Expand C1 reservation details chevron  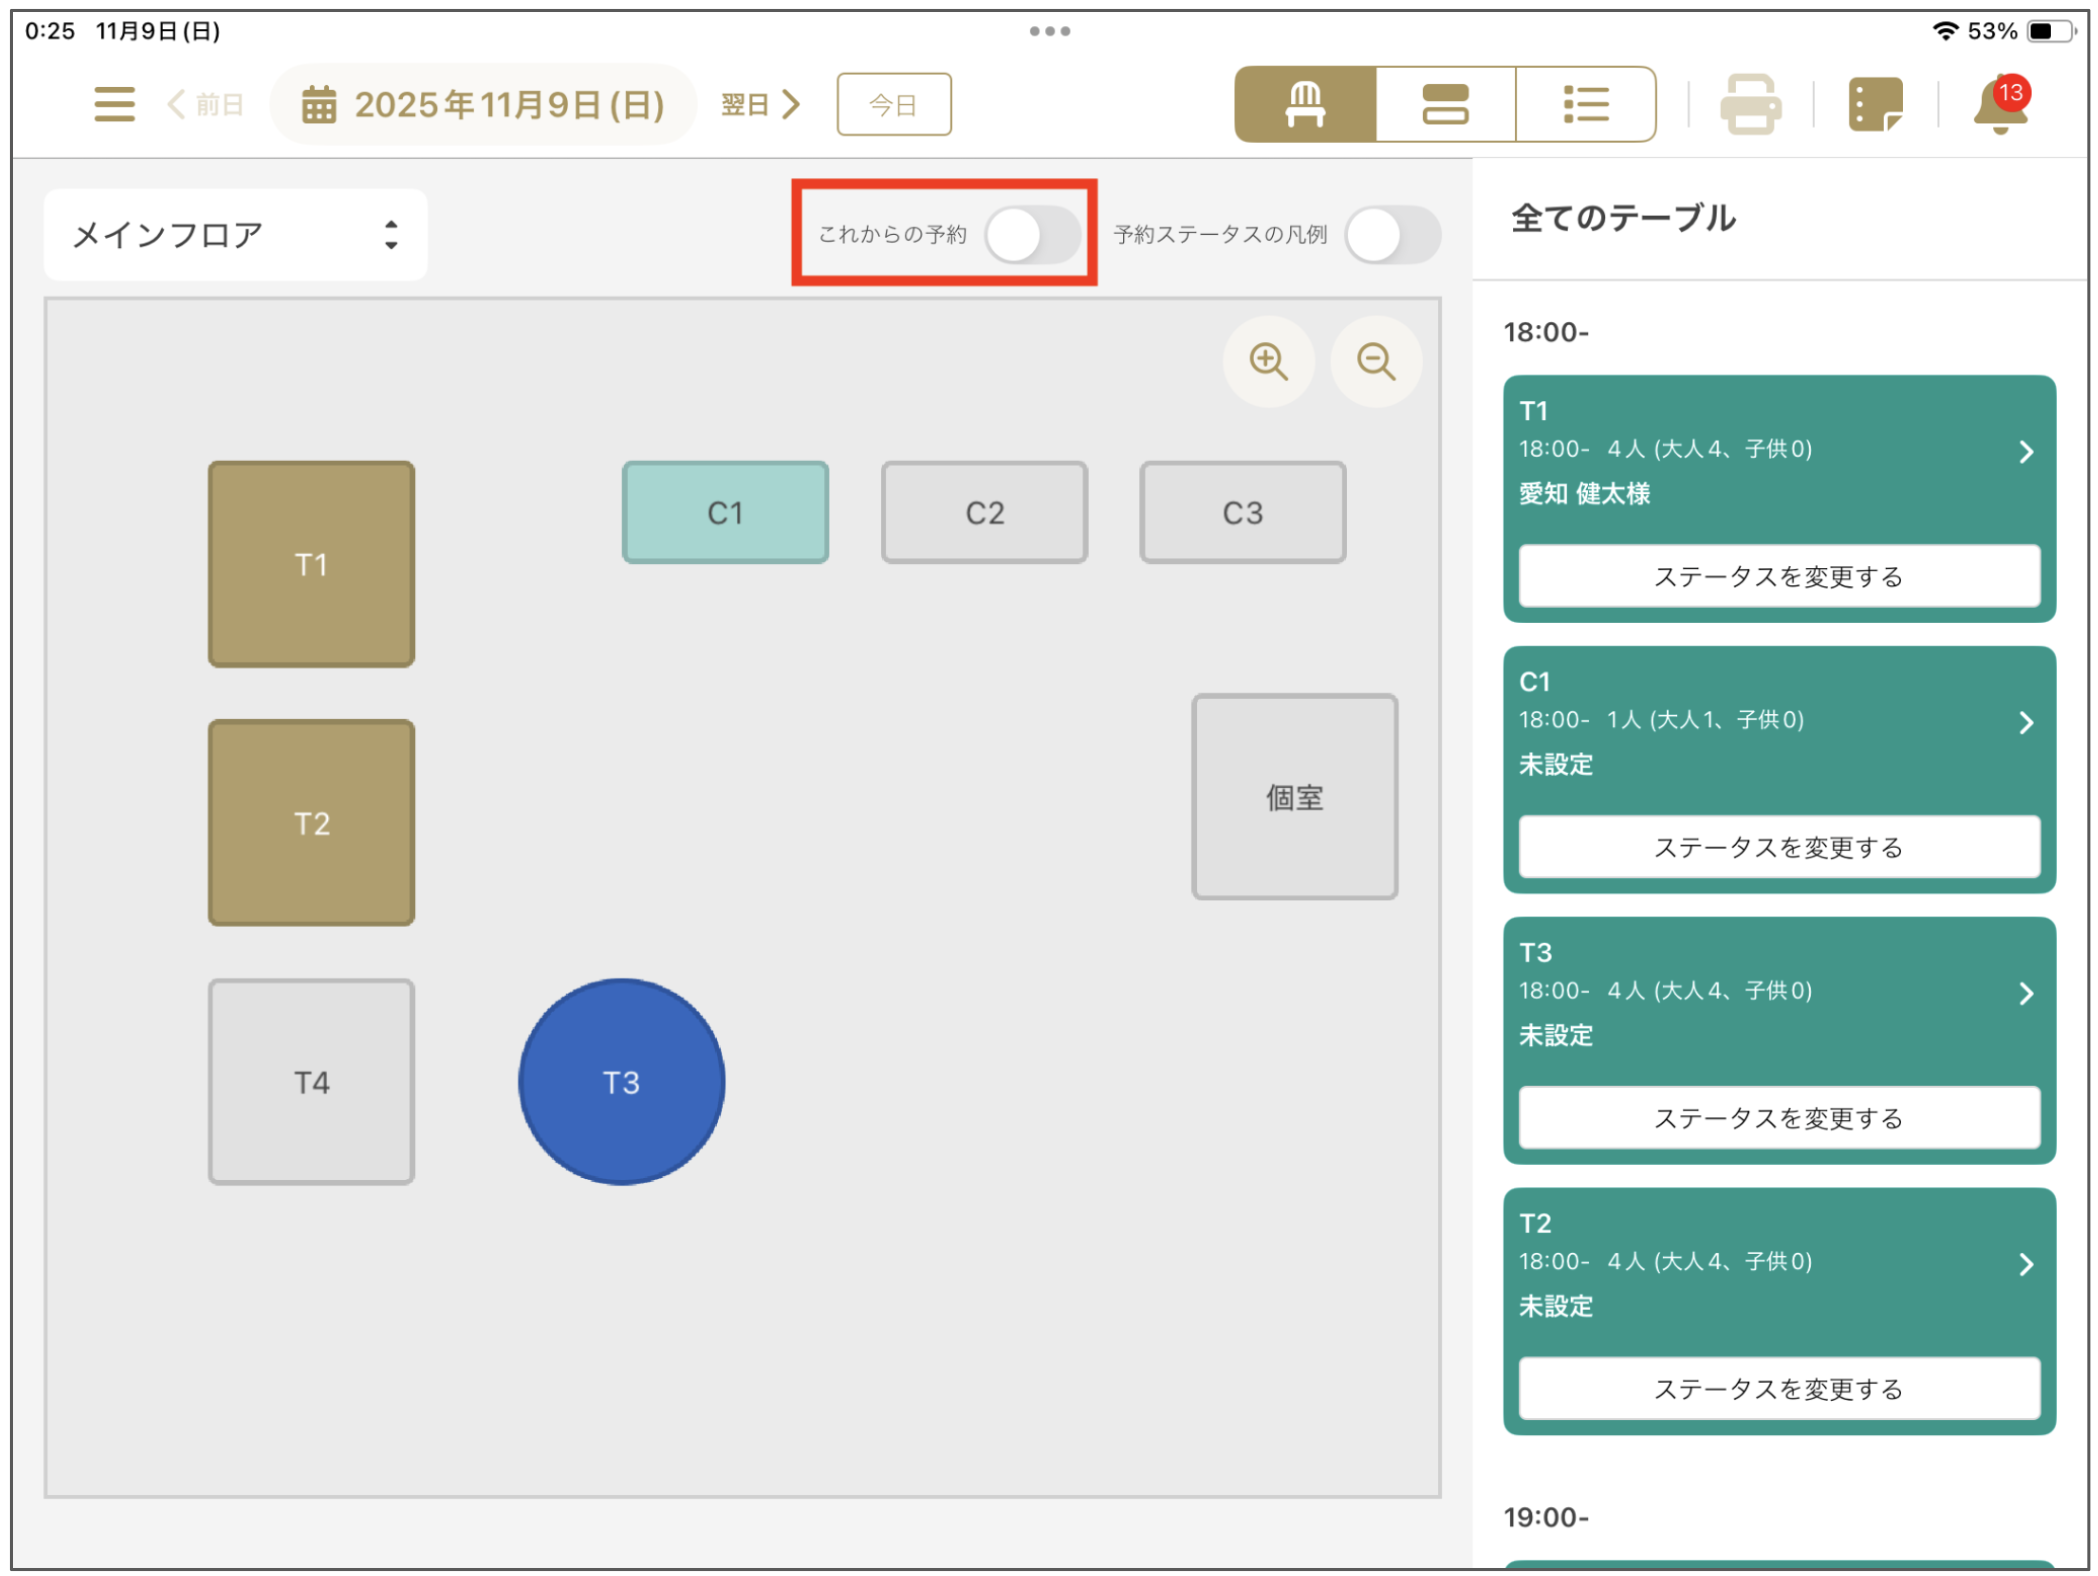(2026, 723)
